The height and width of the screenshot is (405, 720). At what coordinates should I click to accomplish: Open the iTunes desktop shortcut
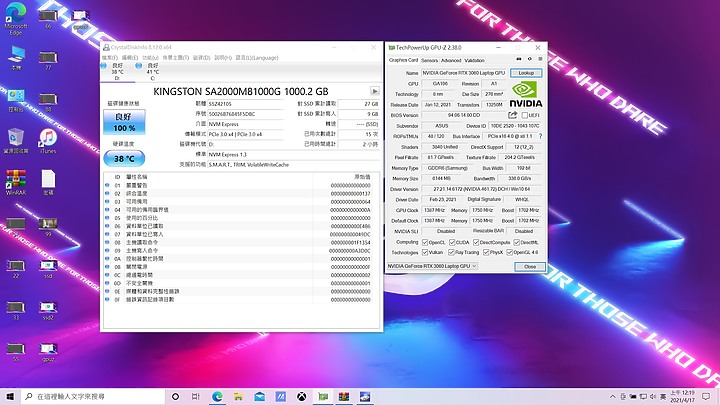tap(48, 141)
